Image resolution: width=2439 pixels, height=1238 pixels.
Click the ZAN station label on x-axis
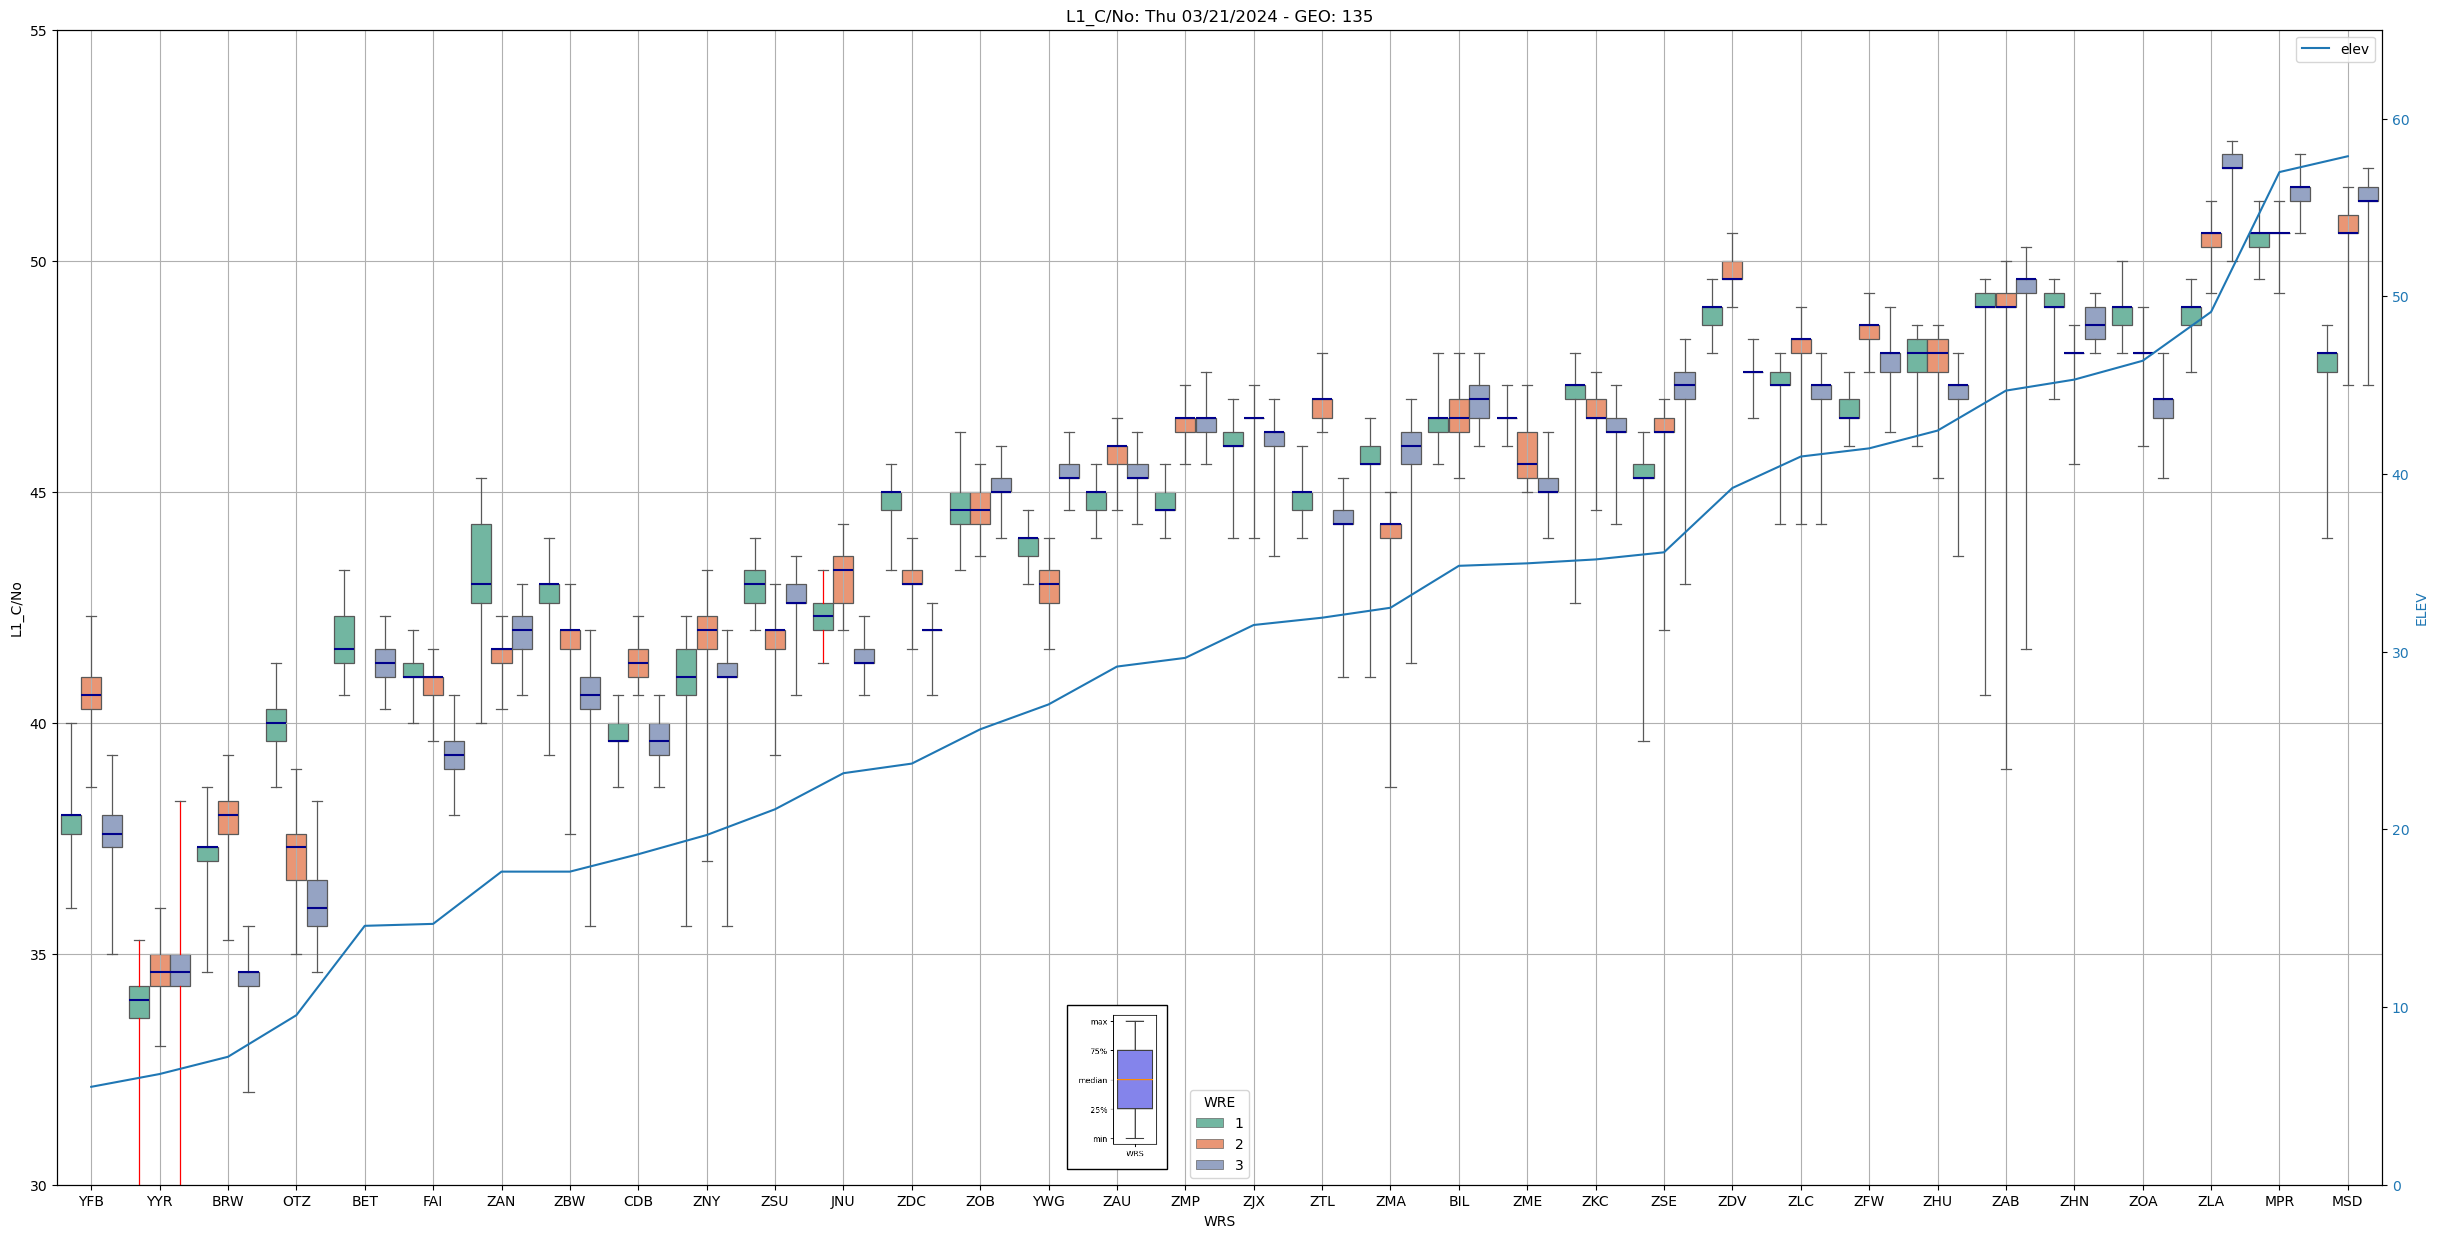click(501, 1201)
